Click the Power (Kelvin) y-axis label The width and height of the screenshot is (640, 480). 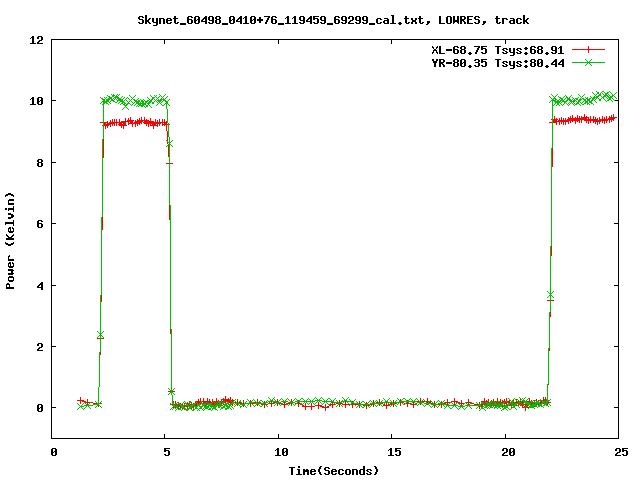10,241
